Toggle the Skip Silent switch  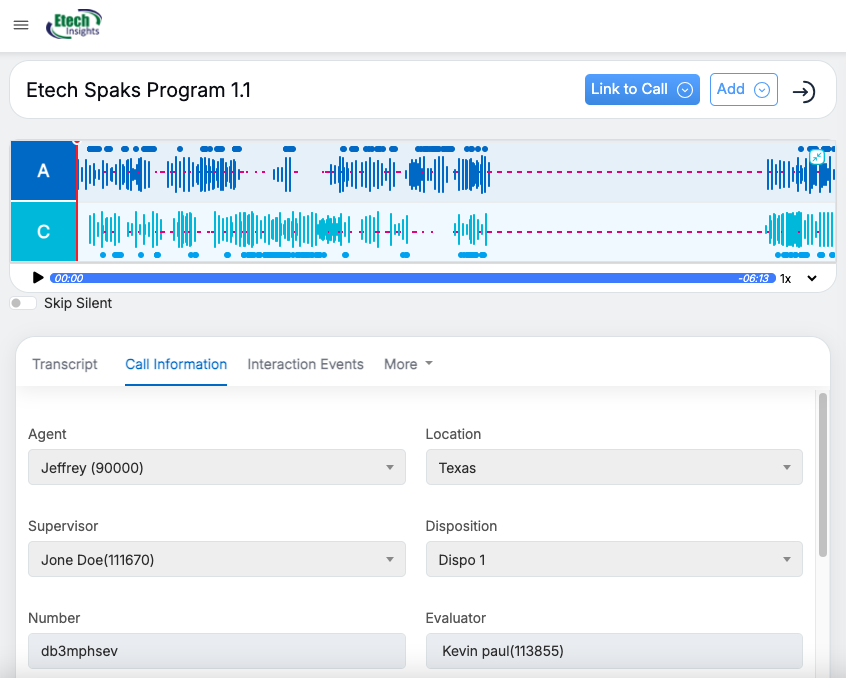click(23, 303)
